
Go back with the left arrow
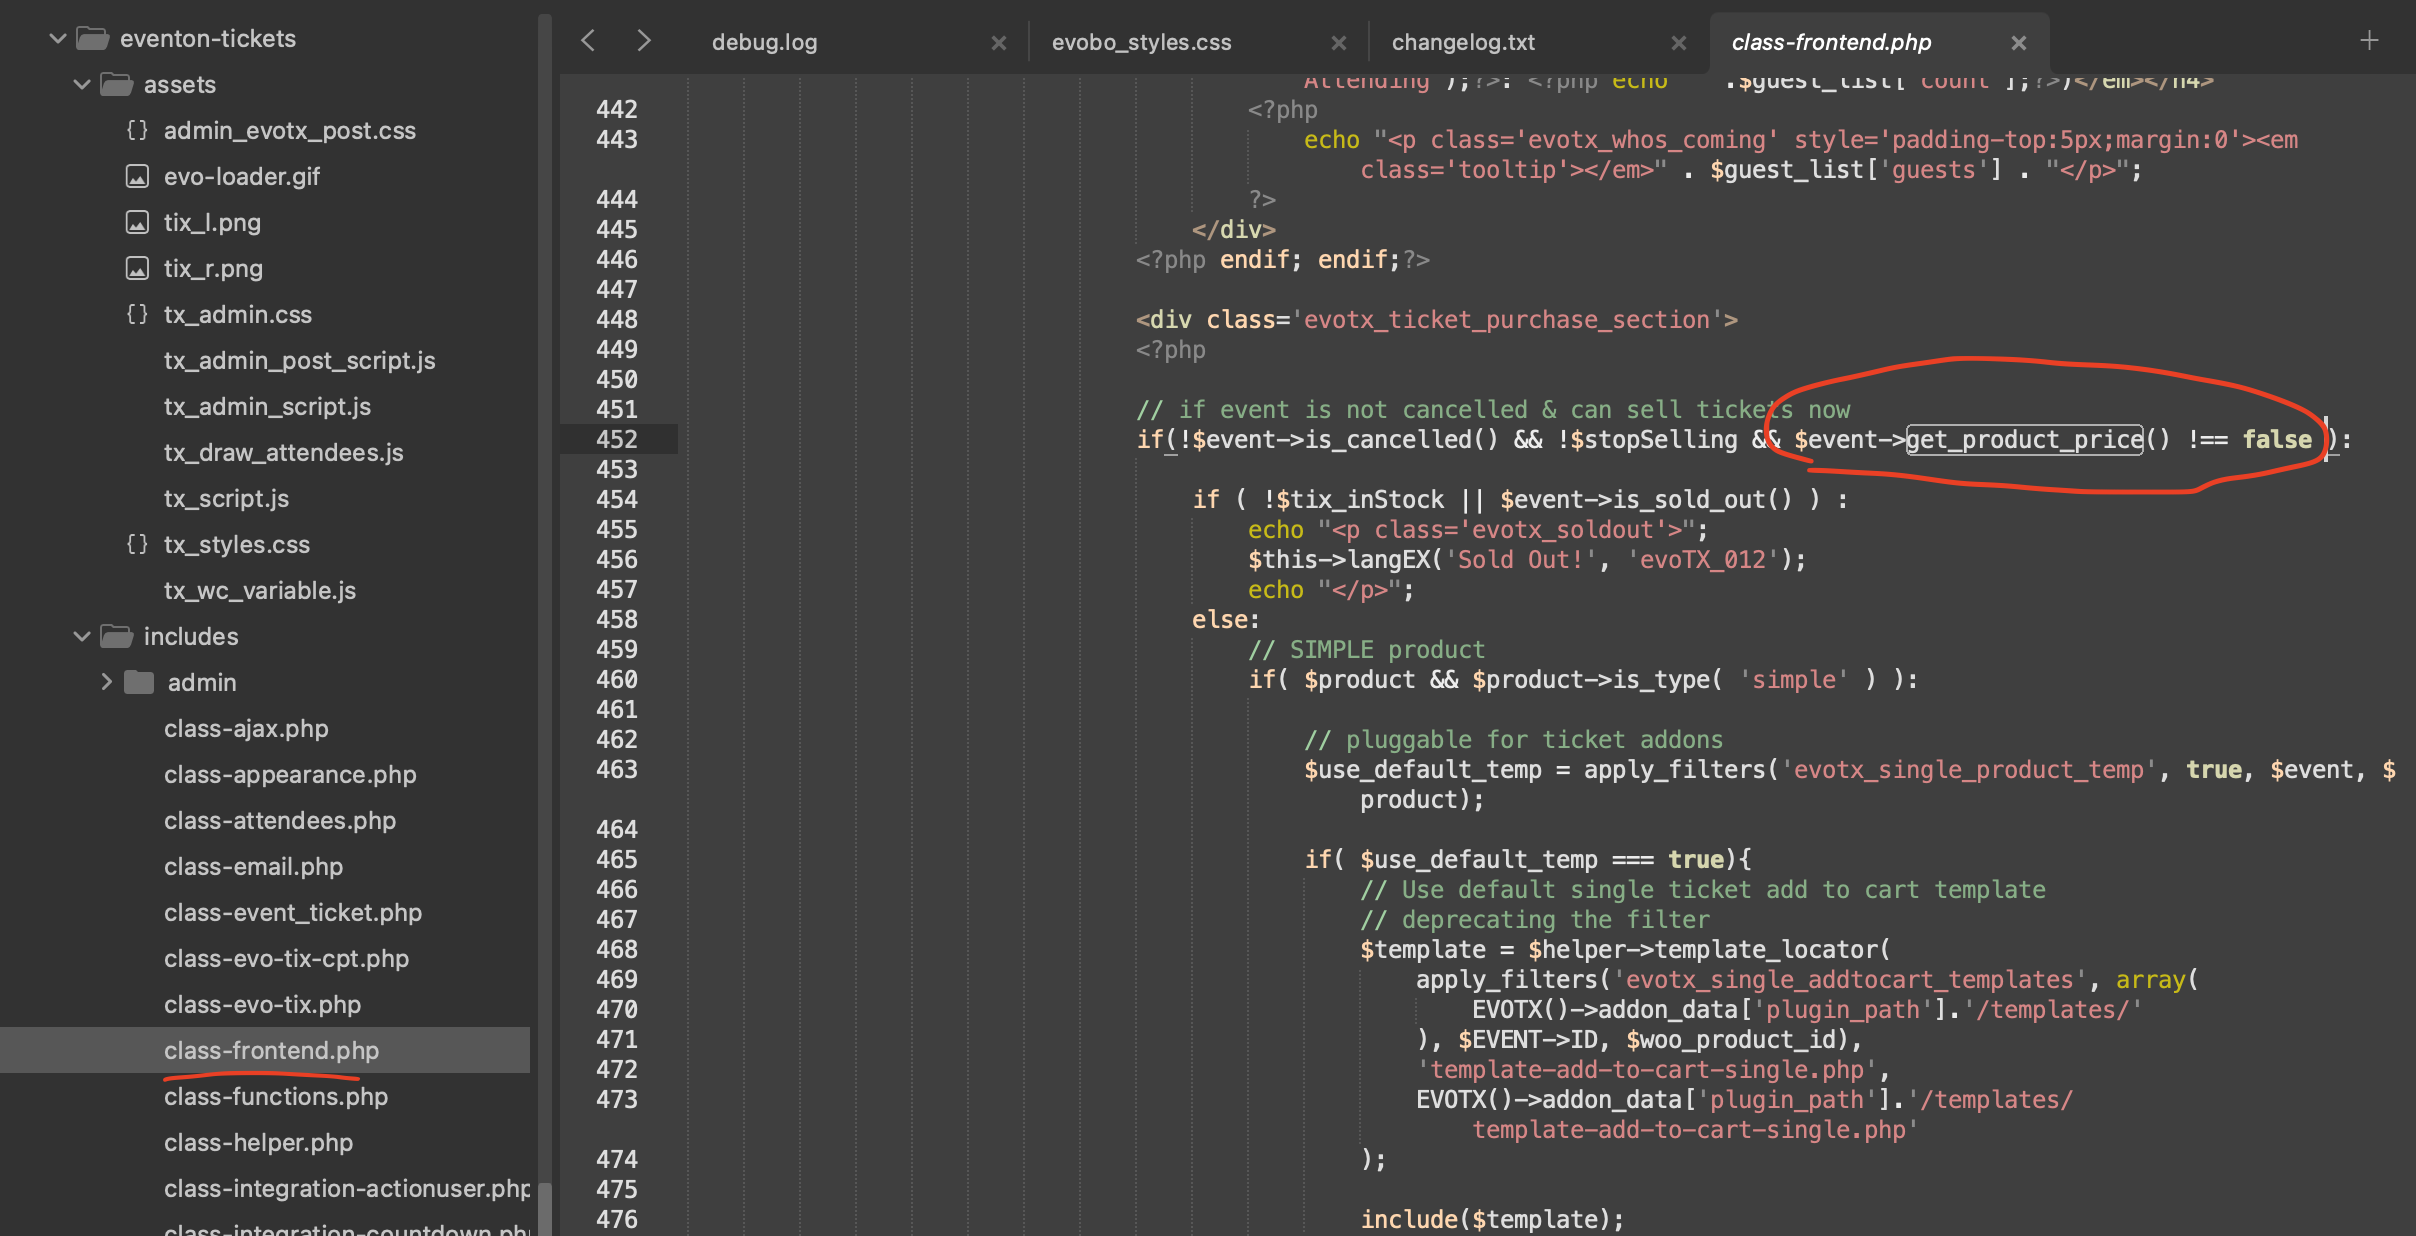pyautogui.click(x=588, y=41)
